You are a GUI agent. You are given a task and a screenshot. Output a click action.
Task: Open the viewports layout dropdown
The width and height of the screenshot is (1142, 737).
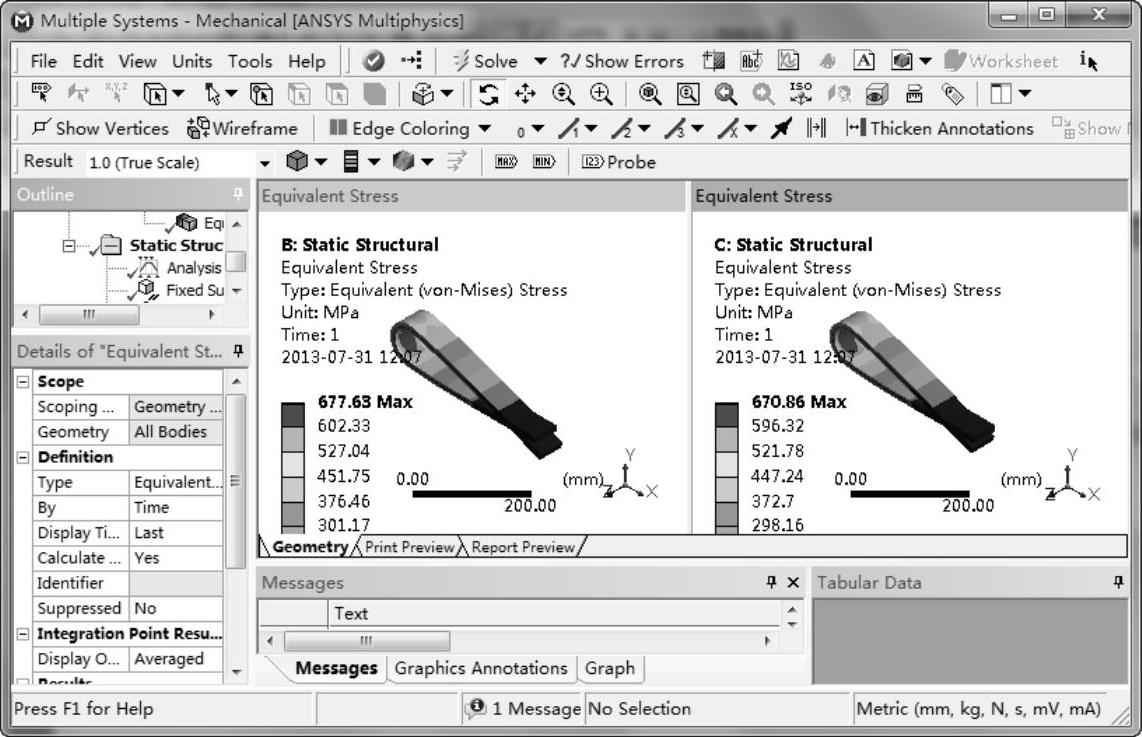pyautogui.click(x=1025, y=94)
